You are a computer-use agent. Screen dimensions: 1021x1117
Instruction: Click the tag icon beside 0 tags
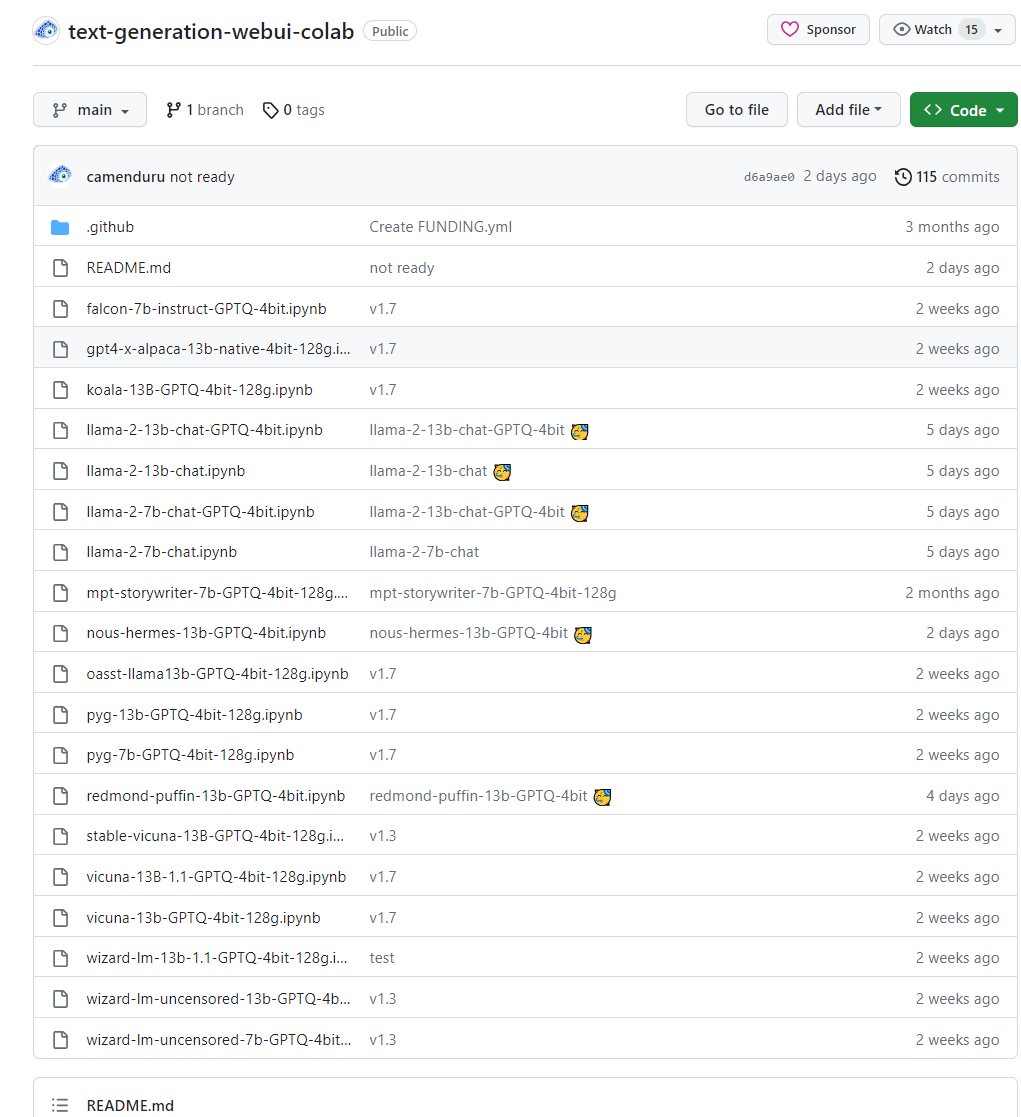click(270, 110)
